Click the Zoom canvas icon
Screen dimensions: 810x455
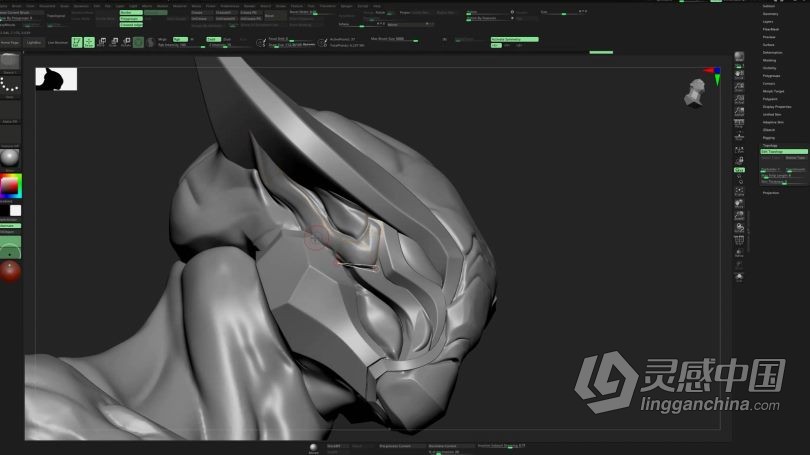pyautogui.click(x=739, y=87)
